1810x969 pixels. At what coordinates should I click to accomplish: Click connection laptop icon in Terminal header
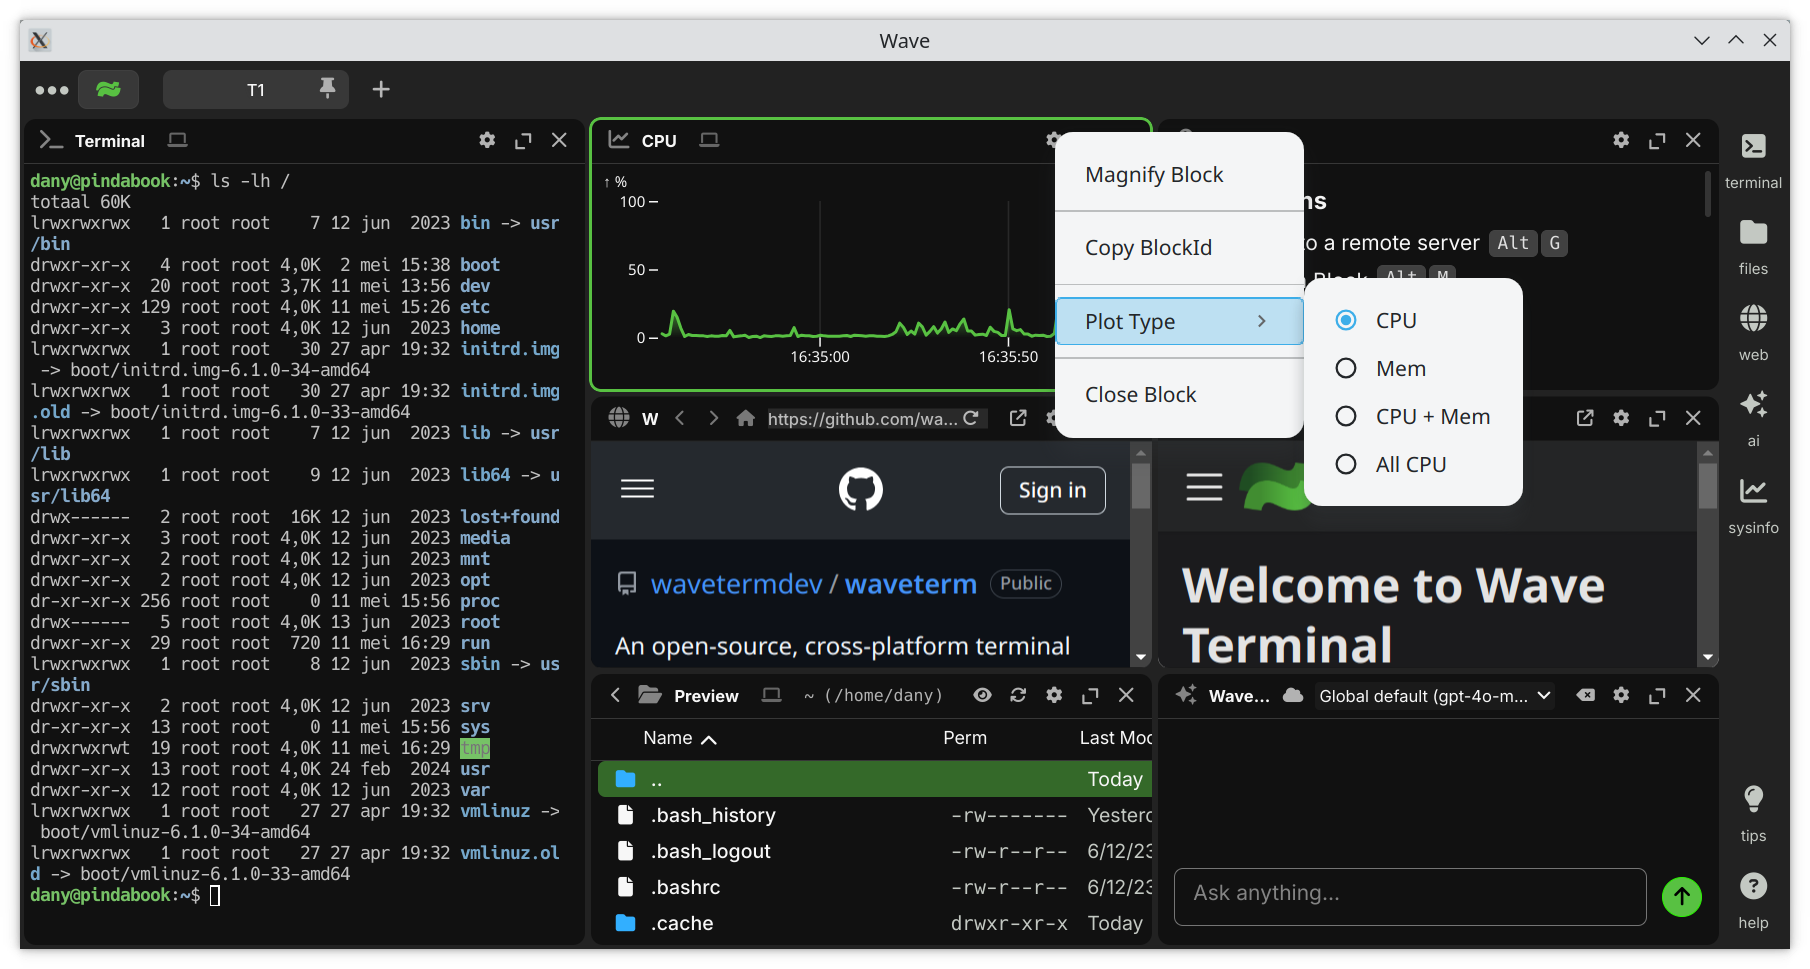[x=177, y=140]
